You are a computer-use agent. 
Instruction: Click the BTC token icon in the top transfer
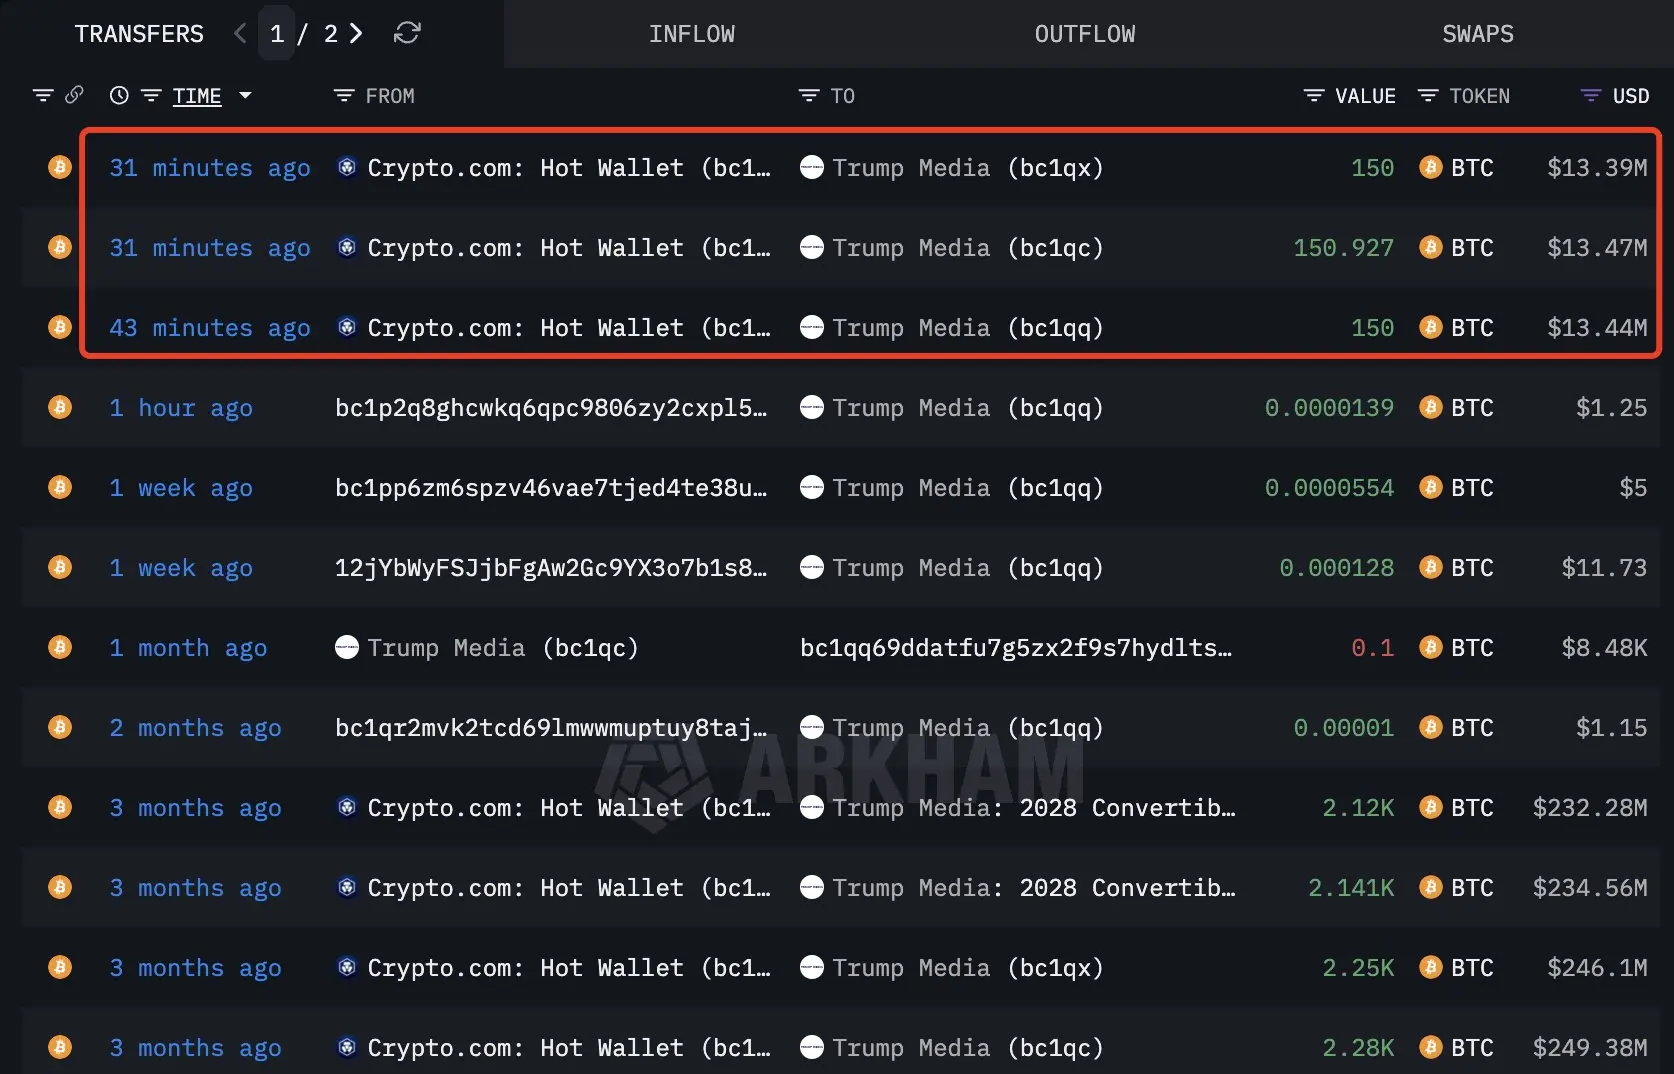click(x=1430, y=167)
